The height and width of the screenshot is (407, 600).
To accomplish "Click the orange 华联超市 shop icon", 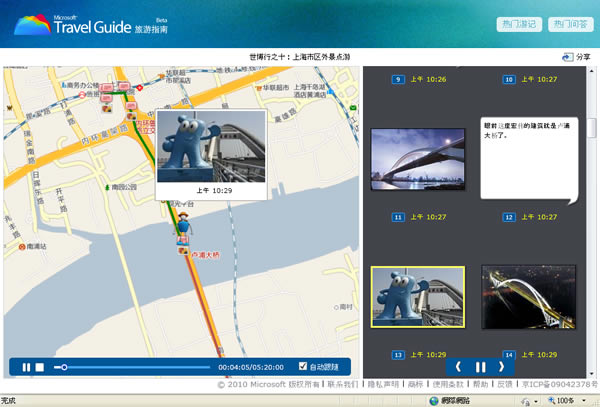I will coord(259,88).
